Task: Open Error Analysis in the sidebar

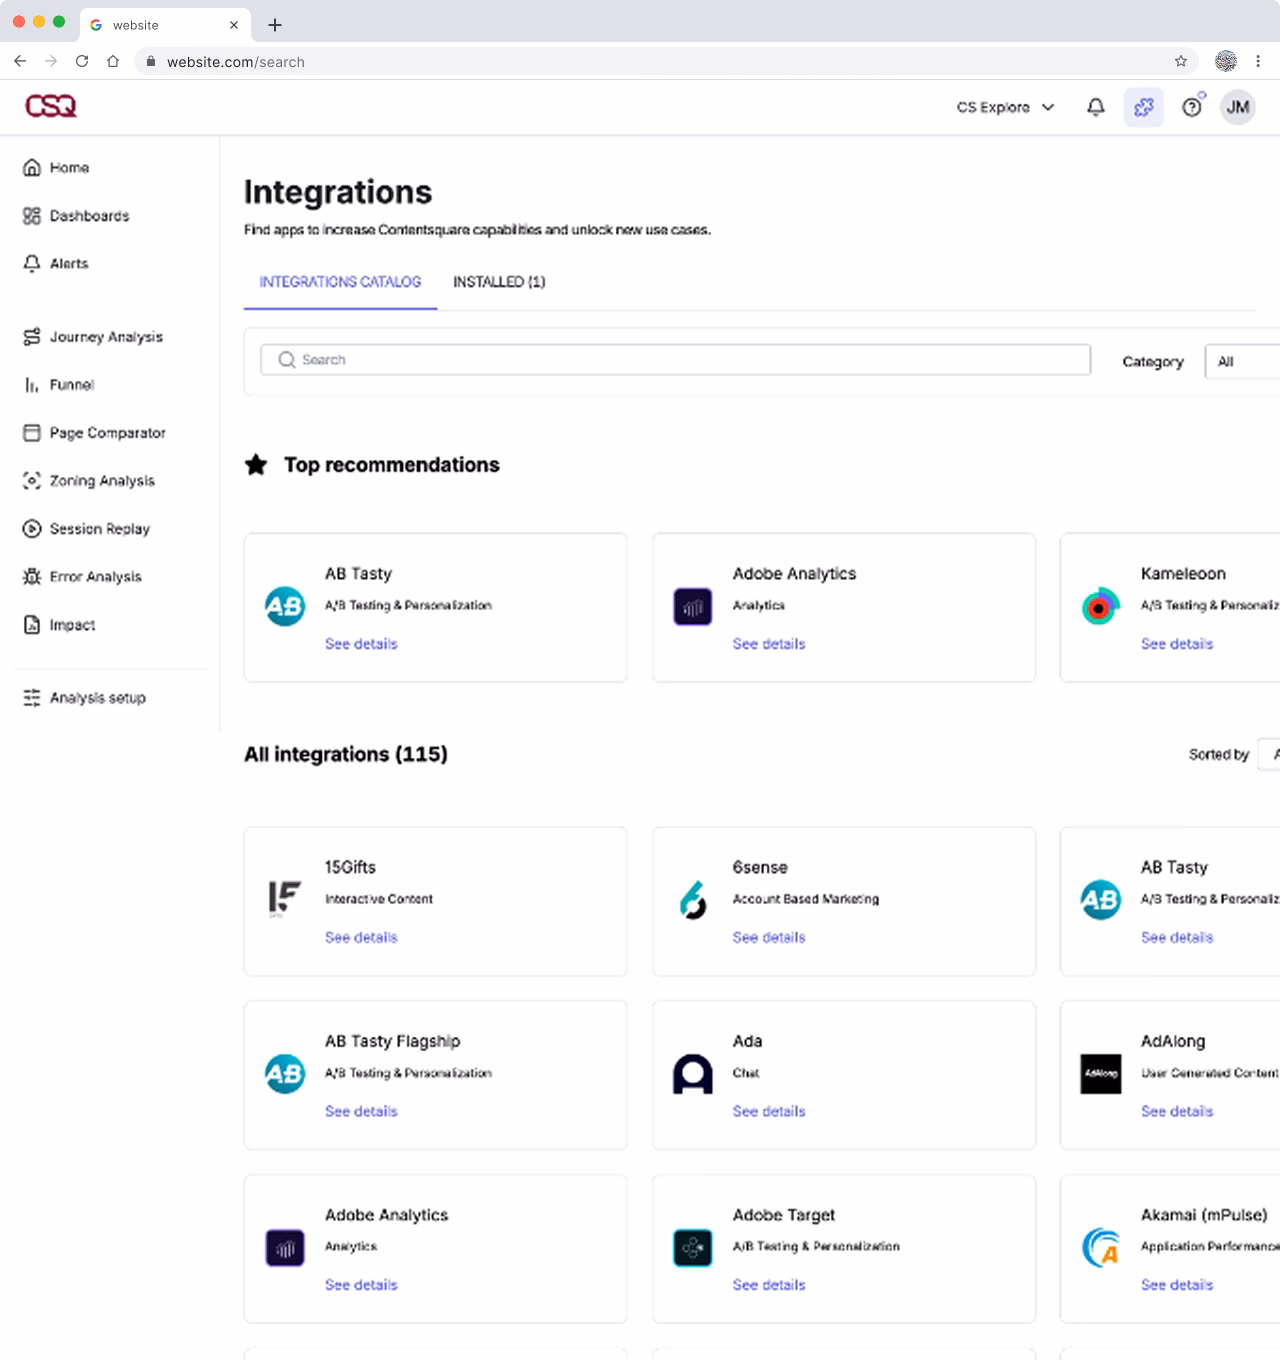Action: [x=82, y=577]
